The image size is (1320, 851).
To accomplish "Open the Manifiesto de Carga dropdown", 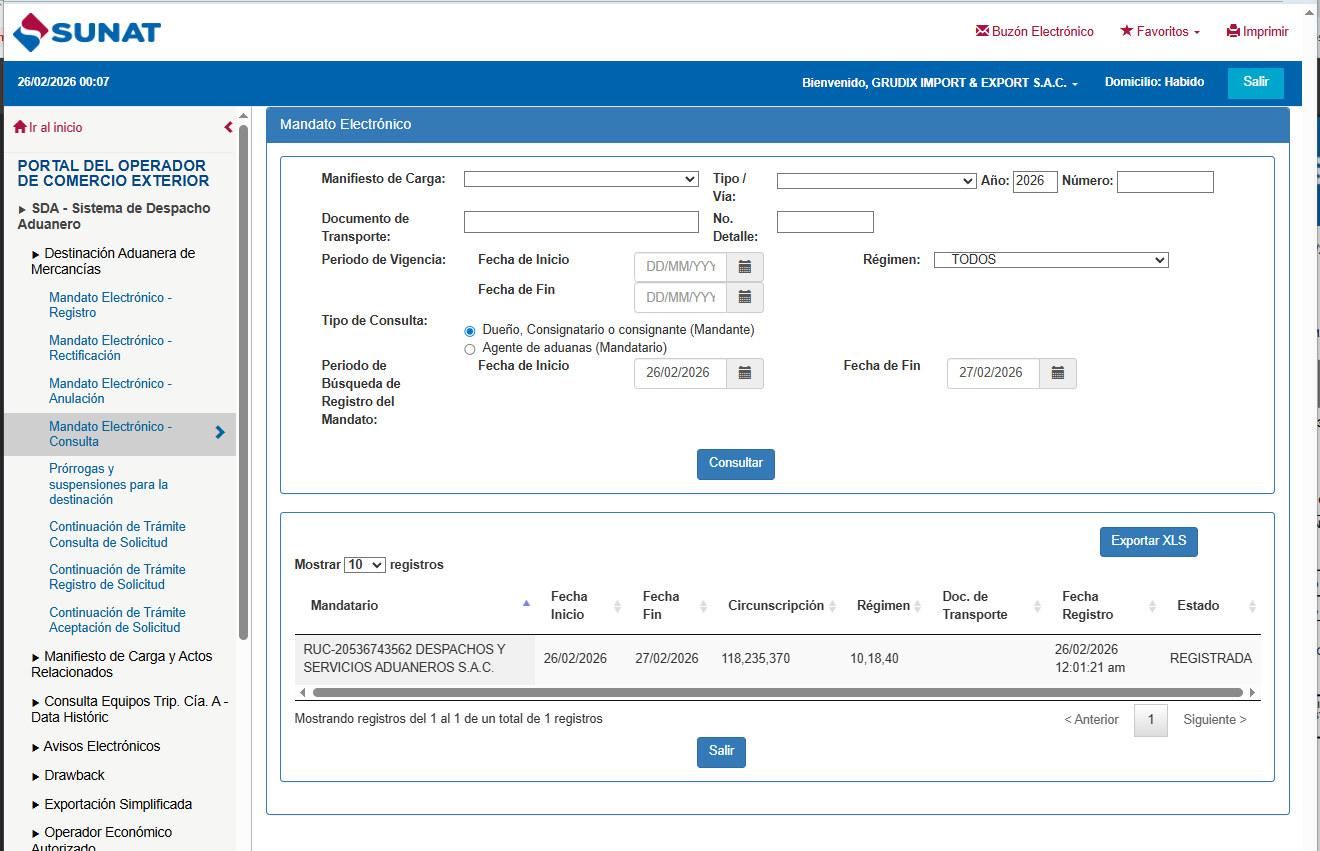I will coord(581,179).
